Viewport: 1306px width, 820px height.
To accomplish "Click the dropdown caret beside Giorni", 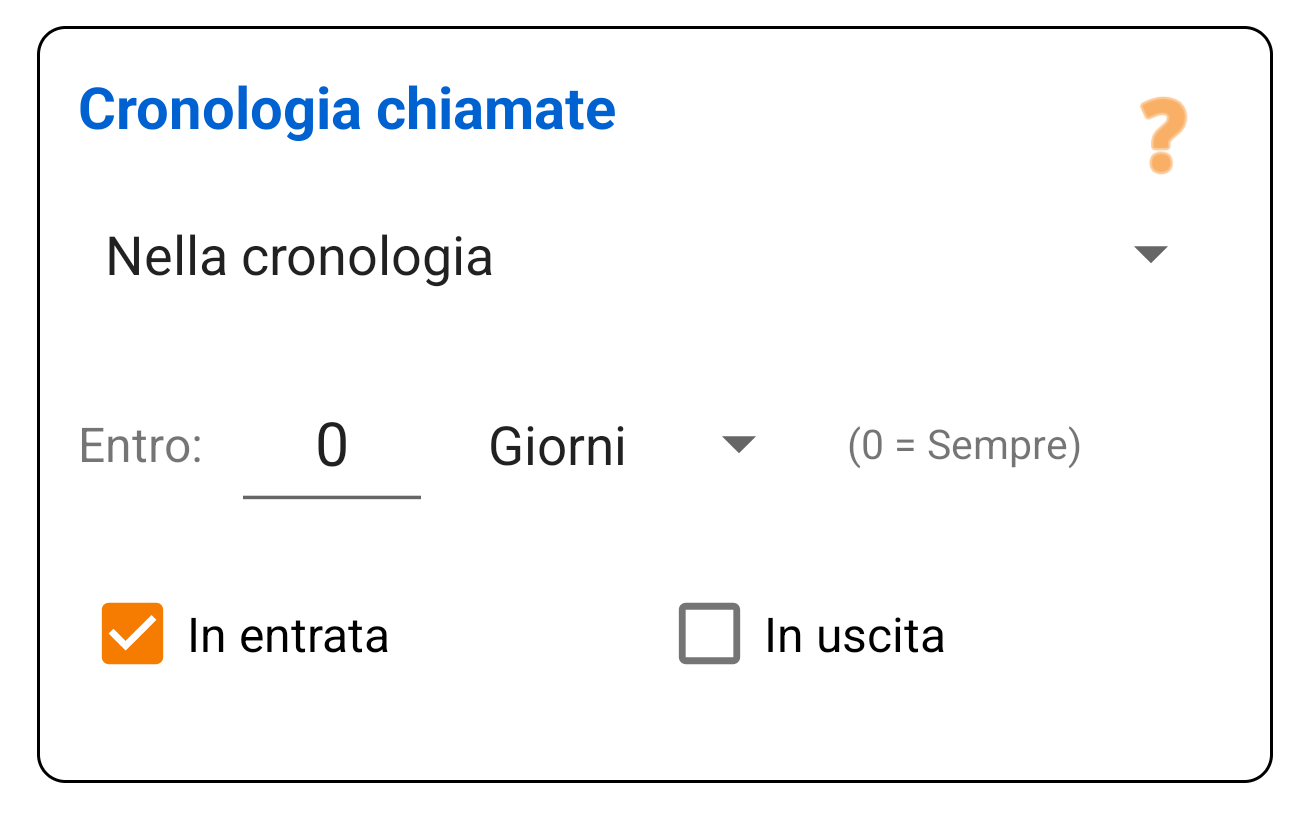I will point(739,444).
